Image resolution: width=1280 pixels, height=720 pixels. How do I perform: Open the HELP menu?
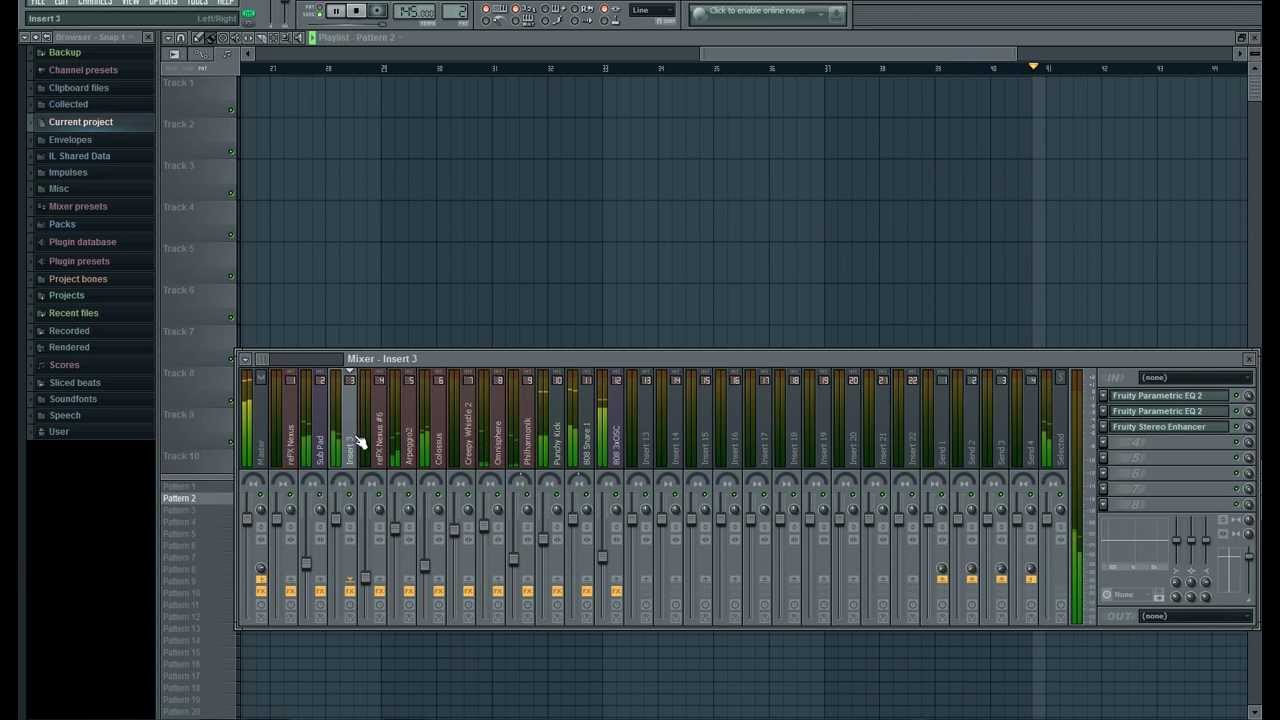click(x=225, y=2)
